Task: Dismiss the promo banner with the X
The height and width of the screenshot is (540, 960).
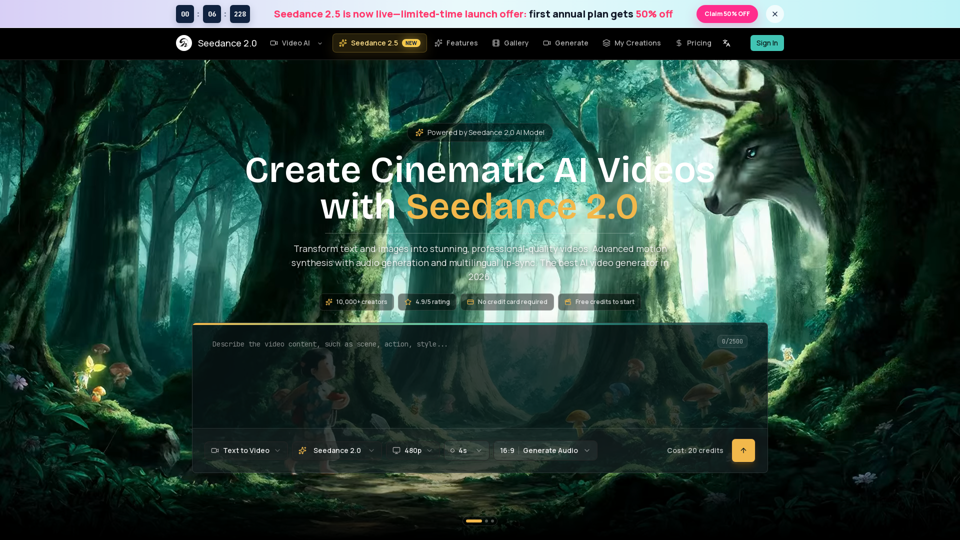Action: 774,13
